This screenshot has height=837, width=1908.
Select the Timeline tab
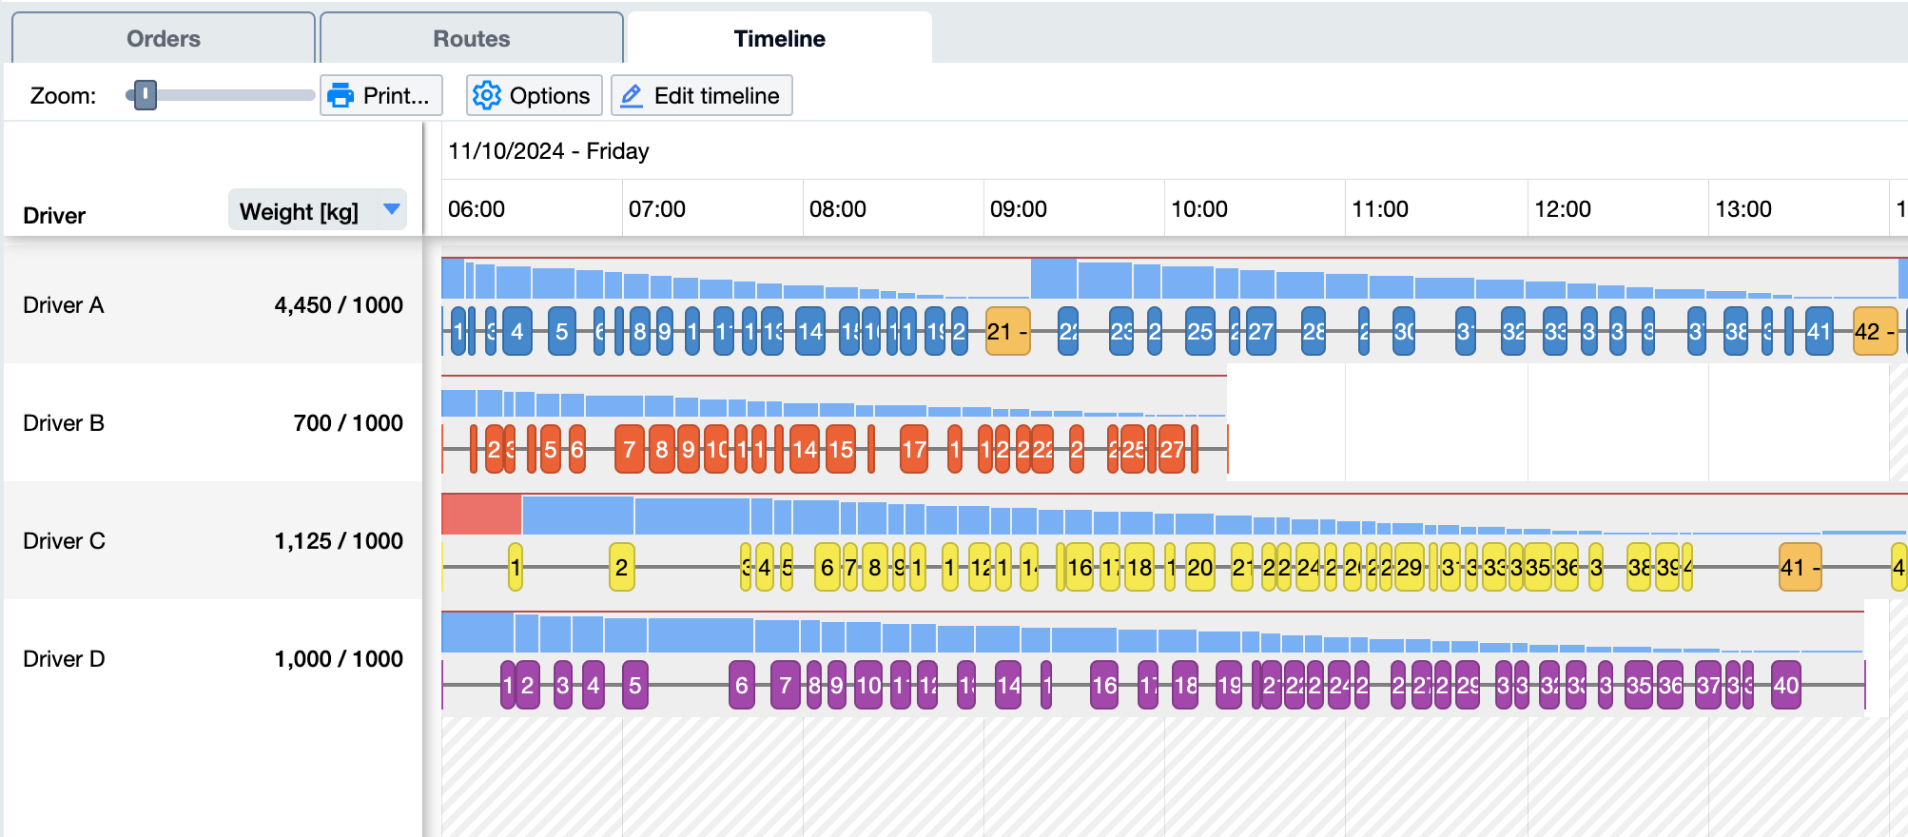coord(779,39)
